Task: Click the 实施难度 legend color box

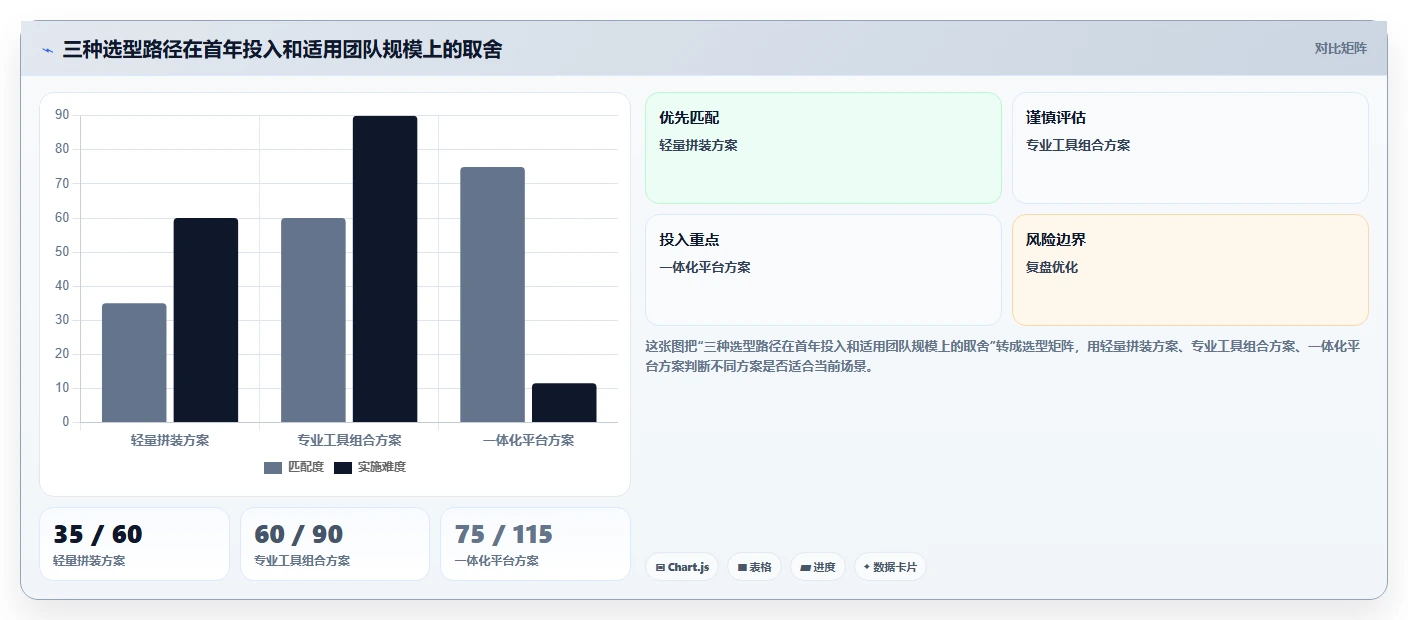Action: point(343,468)
